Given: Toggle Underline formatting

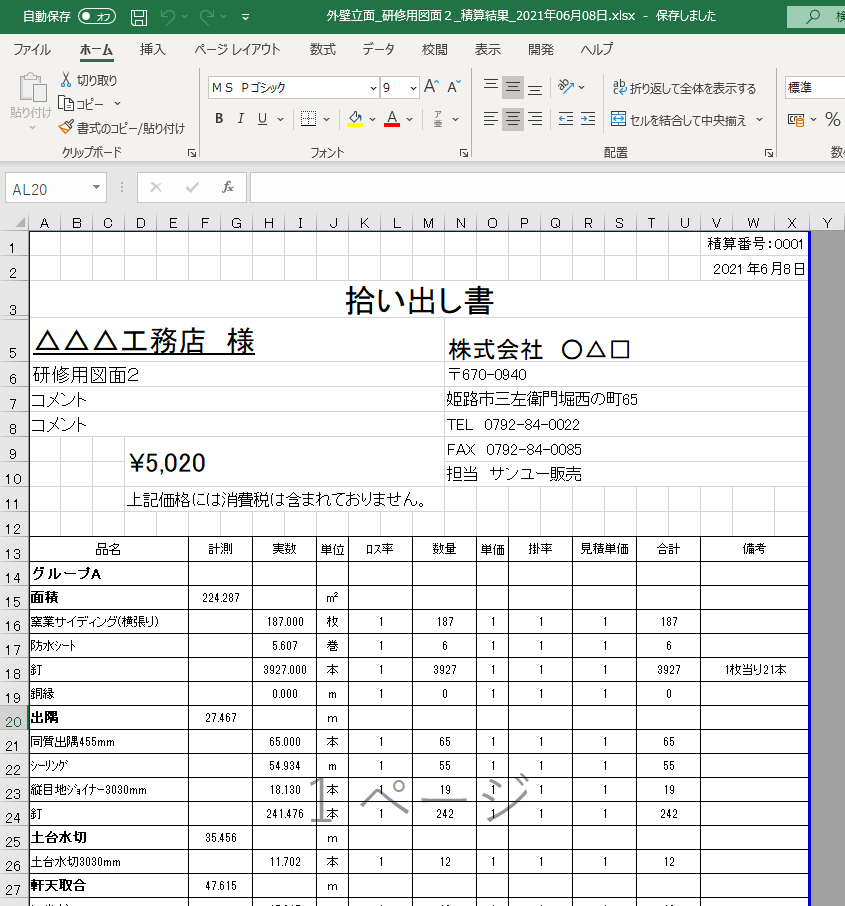Looking at the screenshot, I should [x=262, y=119].
